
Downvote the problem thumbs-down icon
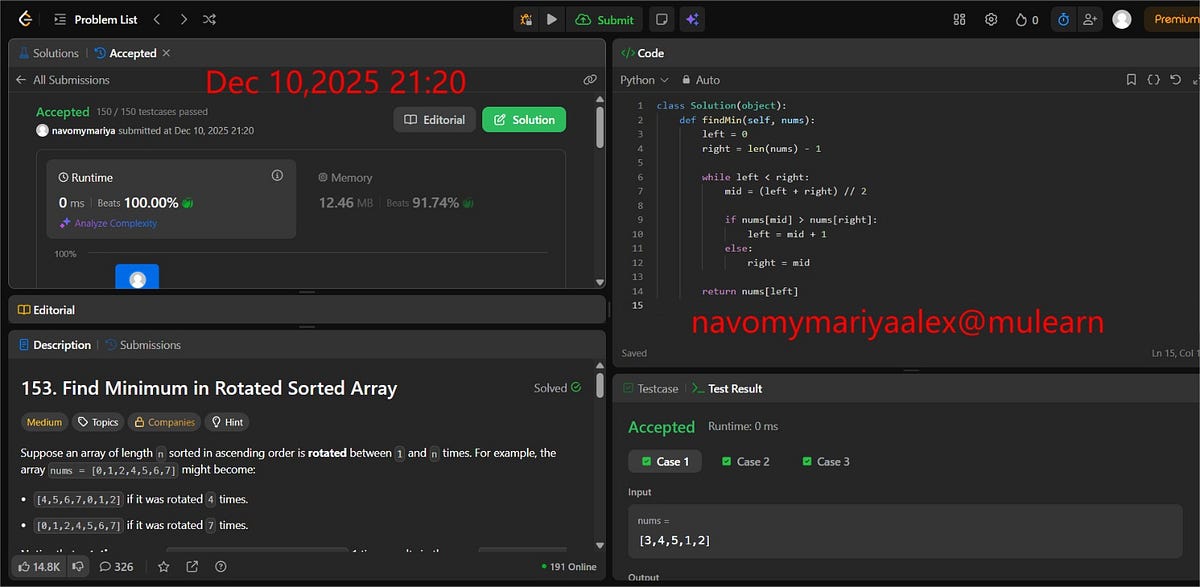76,566
